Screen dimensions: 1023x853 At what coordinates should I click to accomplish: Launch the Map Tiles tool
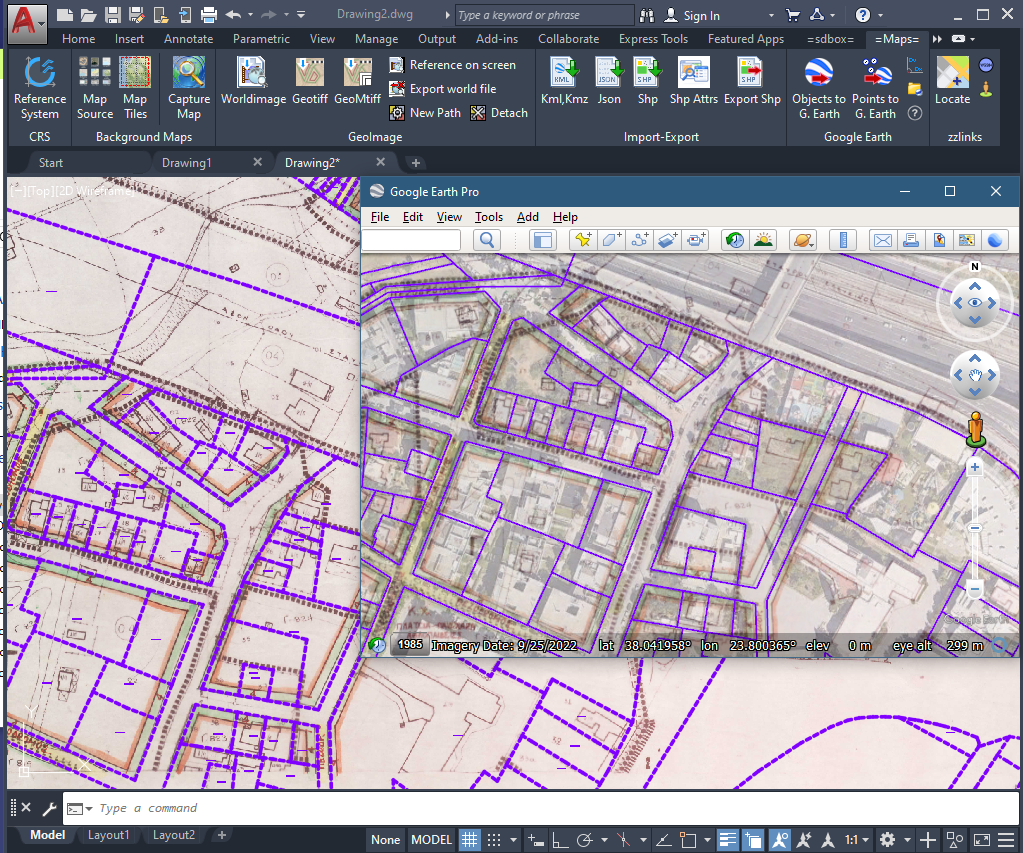coord(135,88)
